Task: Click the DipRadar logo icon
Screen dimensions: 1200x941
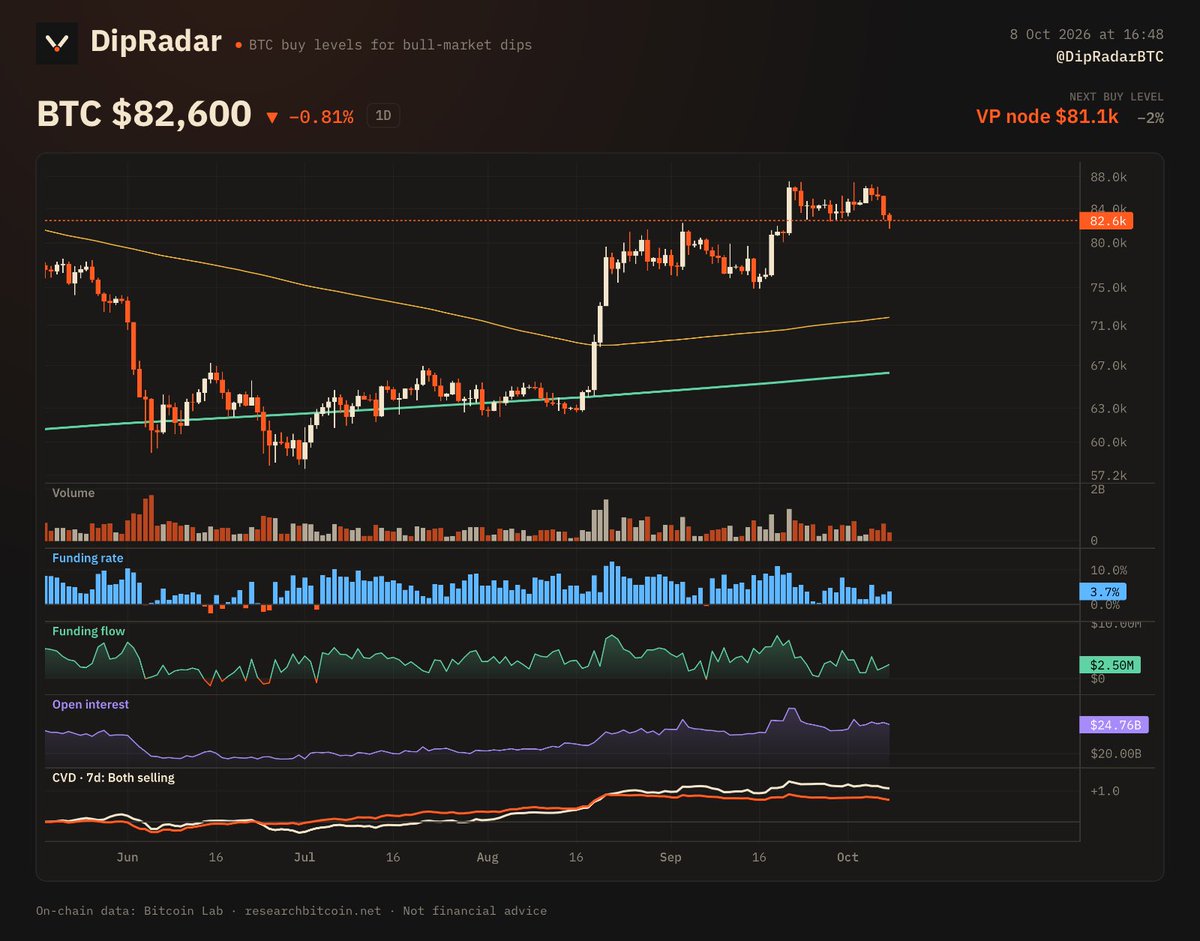Action: pyautogui.click(x=57, y=43)
